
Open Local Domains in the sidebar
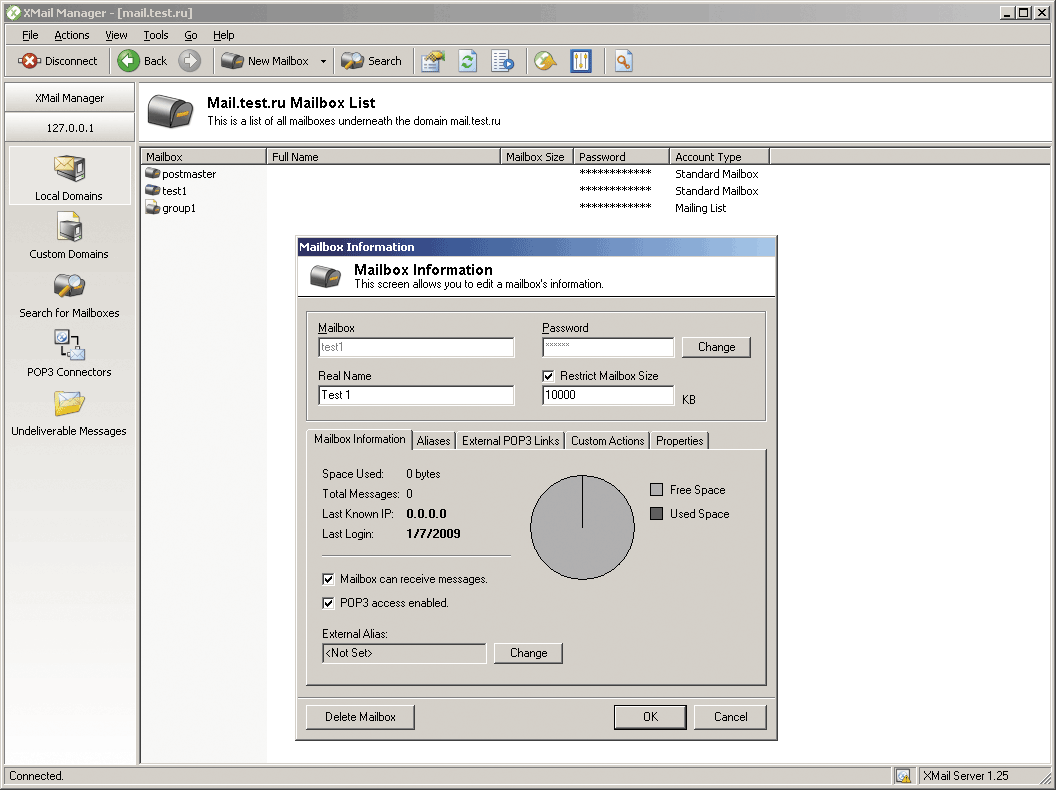[69, 177]
